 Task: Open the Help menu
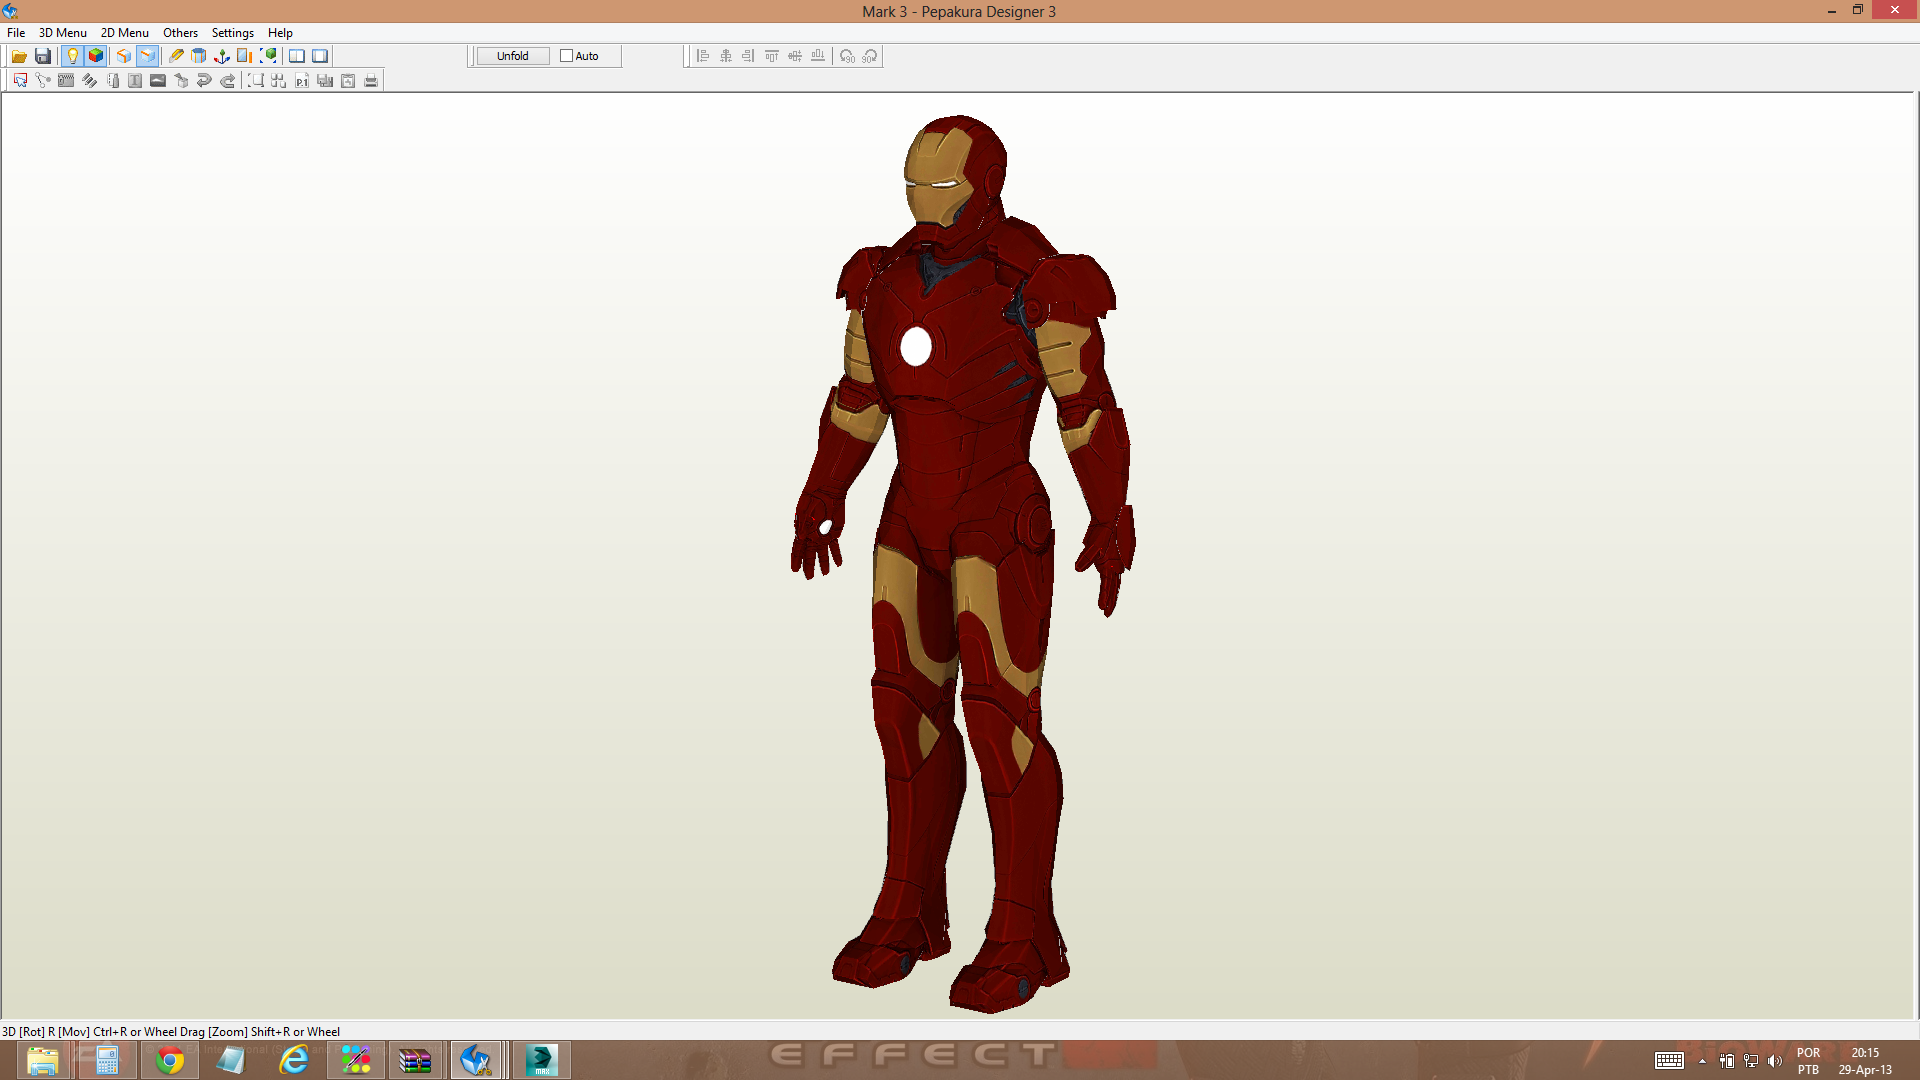[x=280, y=33]
